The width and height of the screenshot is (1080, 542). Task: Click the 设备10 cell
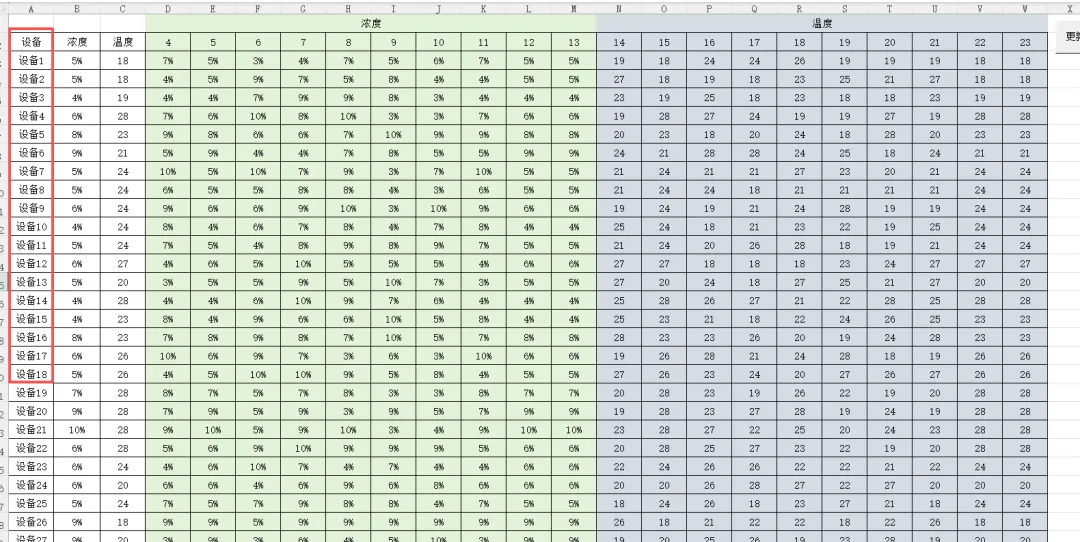pyautogui.click(x=31, y=227)
